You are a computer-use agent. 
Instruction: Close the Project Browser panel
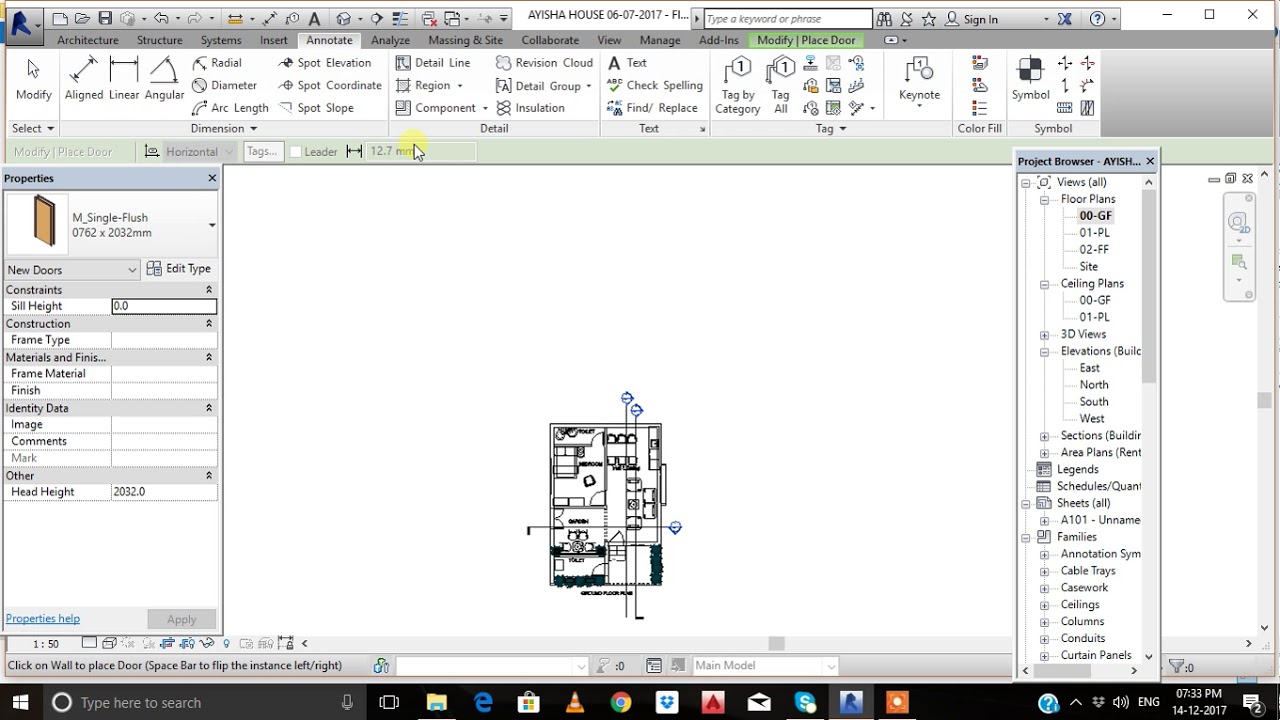tap(1150, 161)
